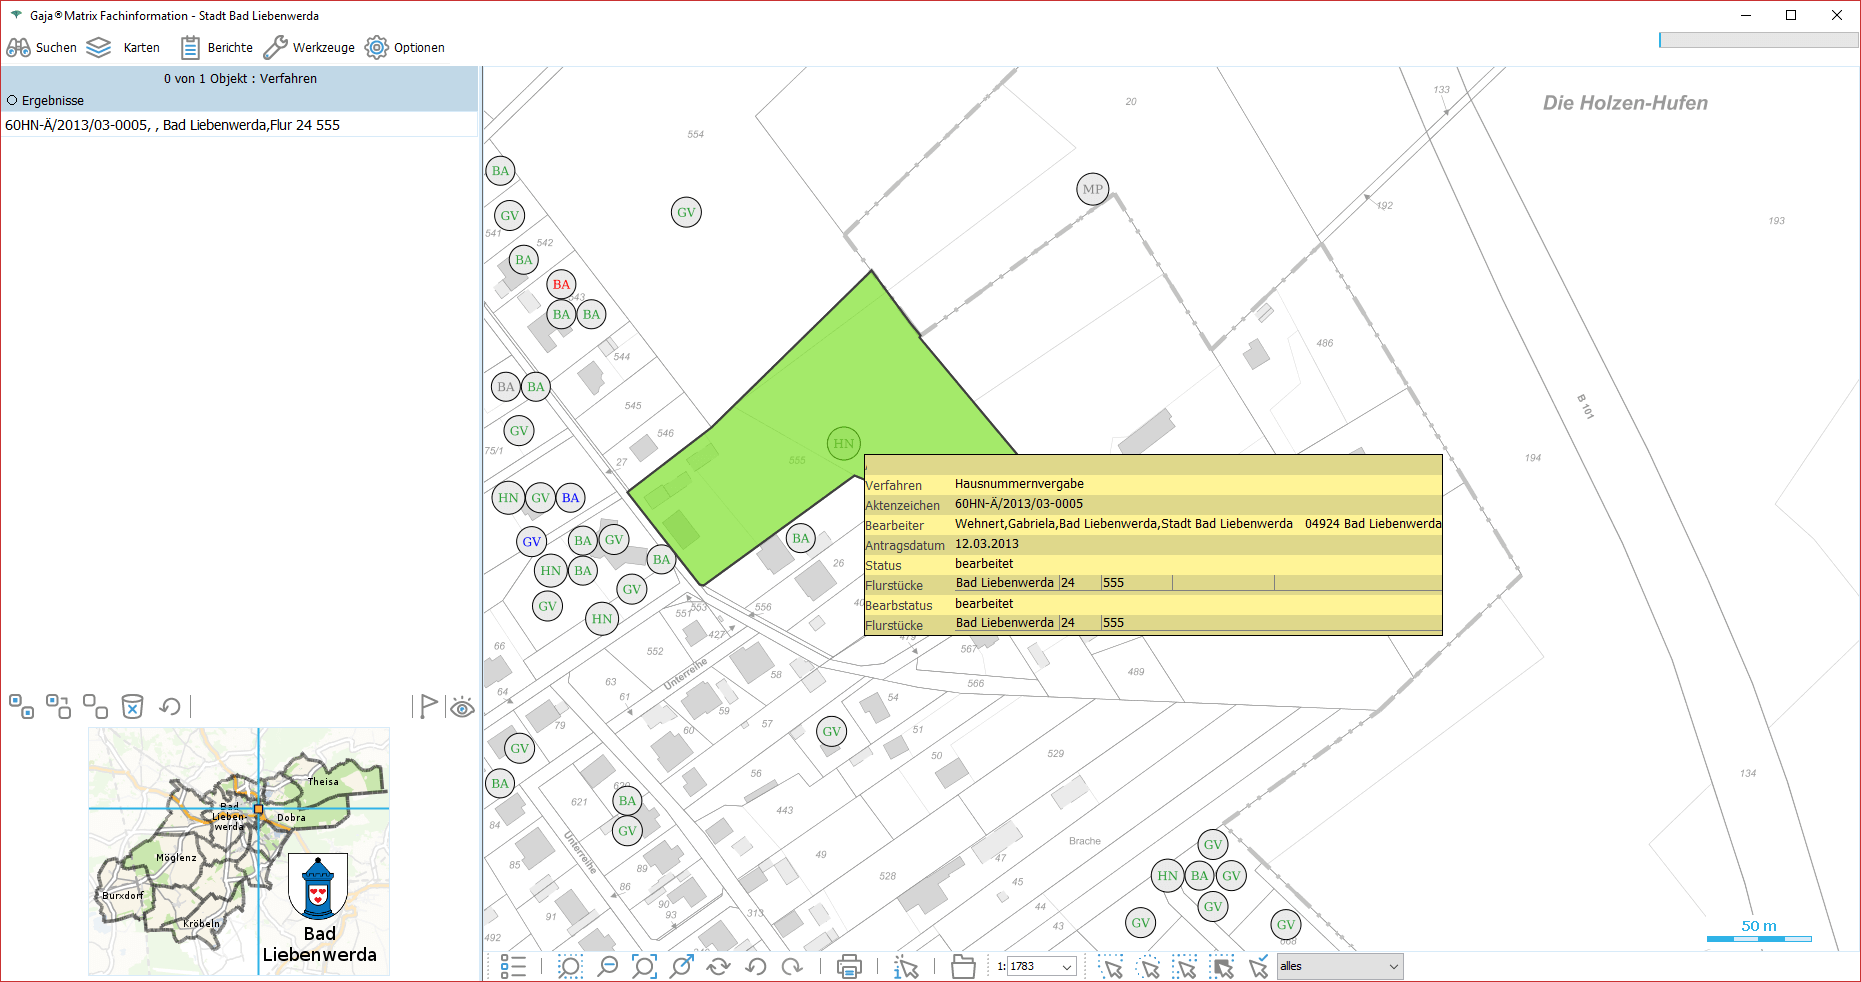Click the HN marker on green parcel

coord(843,443)
